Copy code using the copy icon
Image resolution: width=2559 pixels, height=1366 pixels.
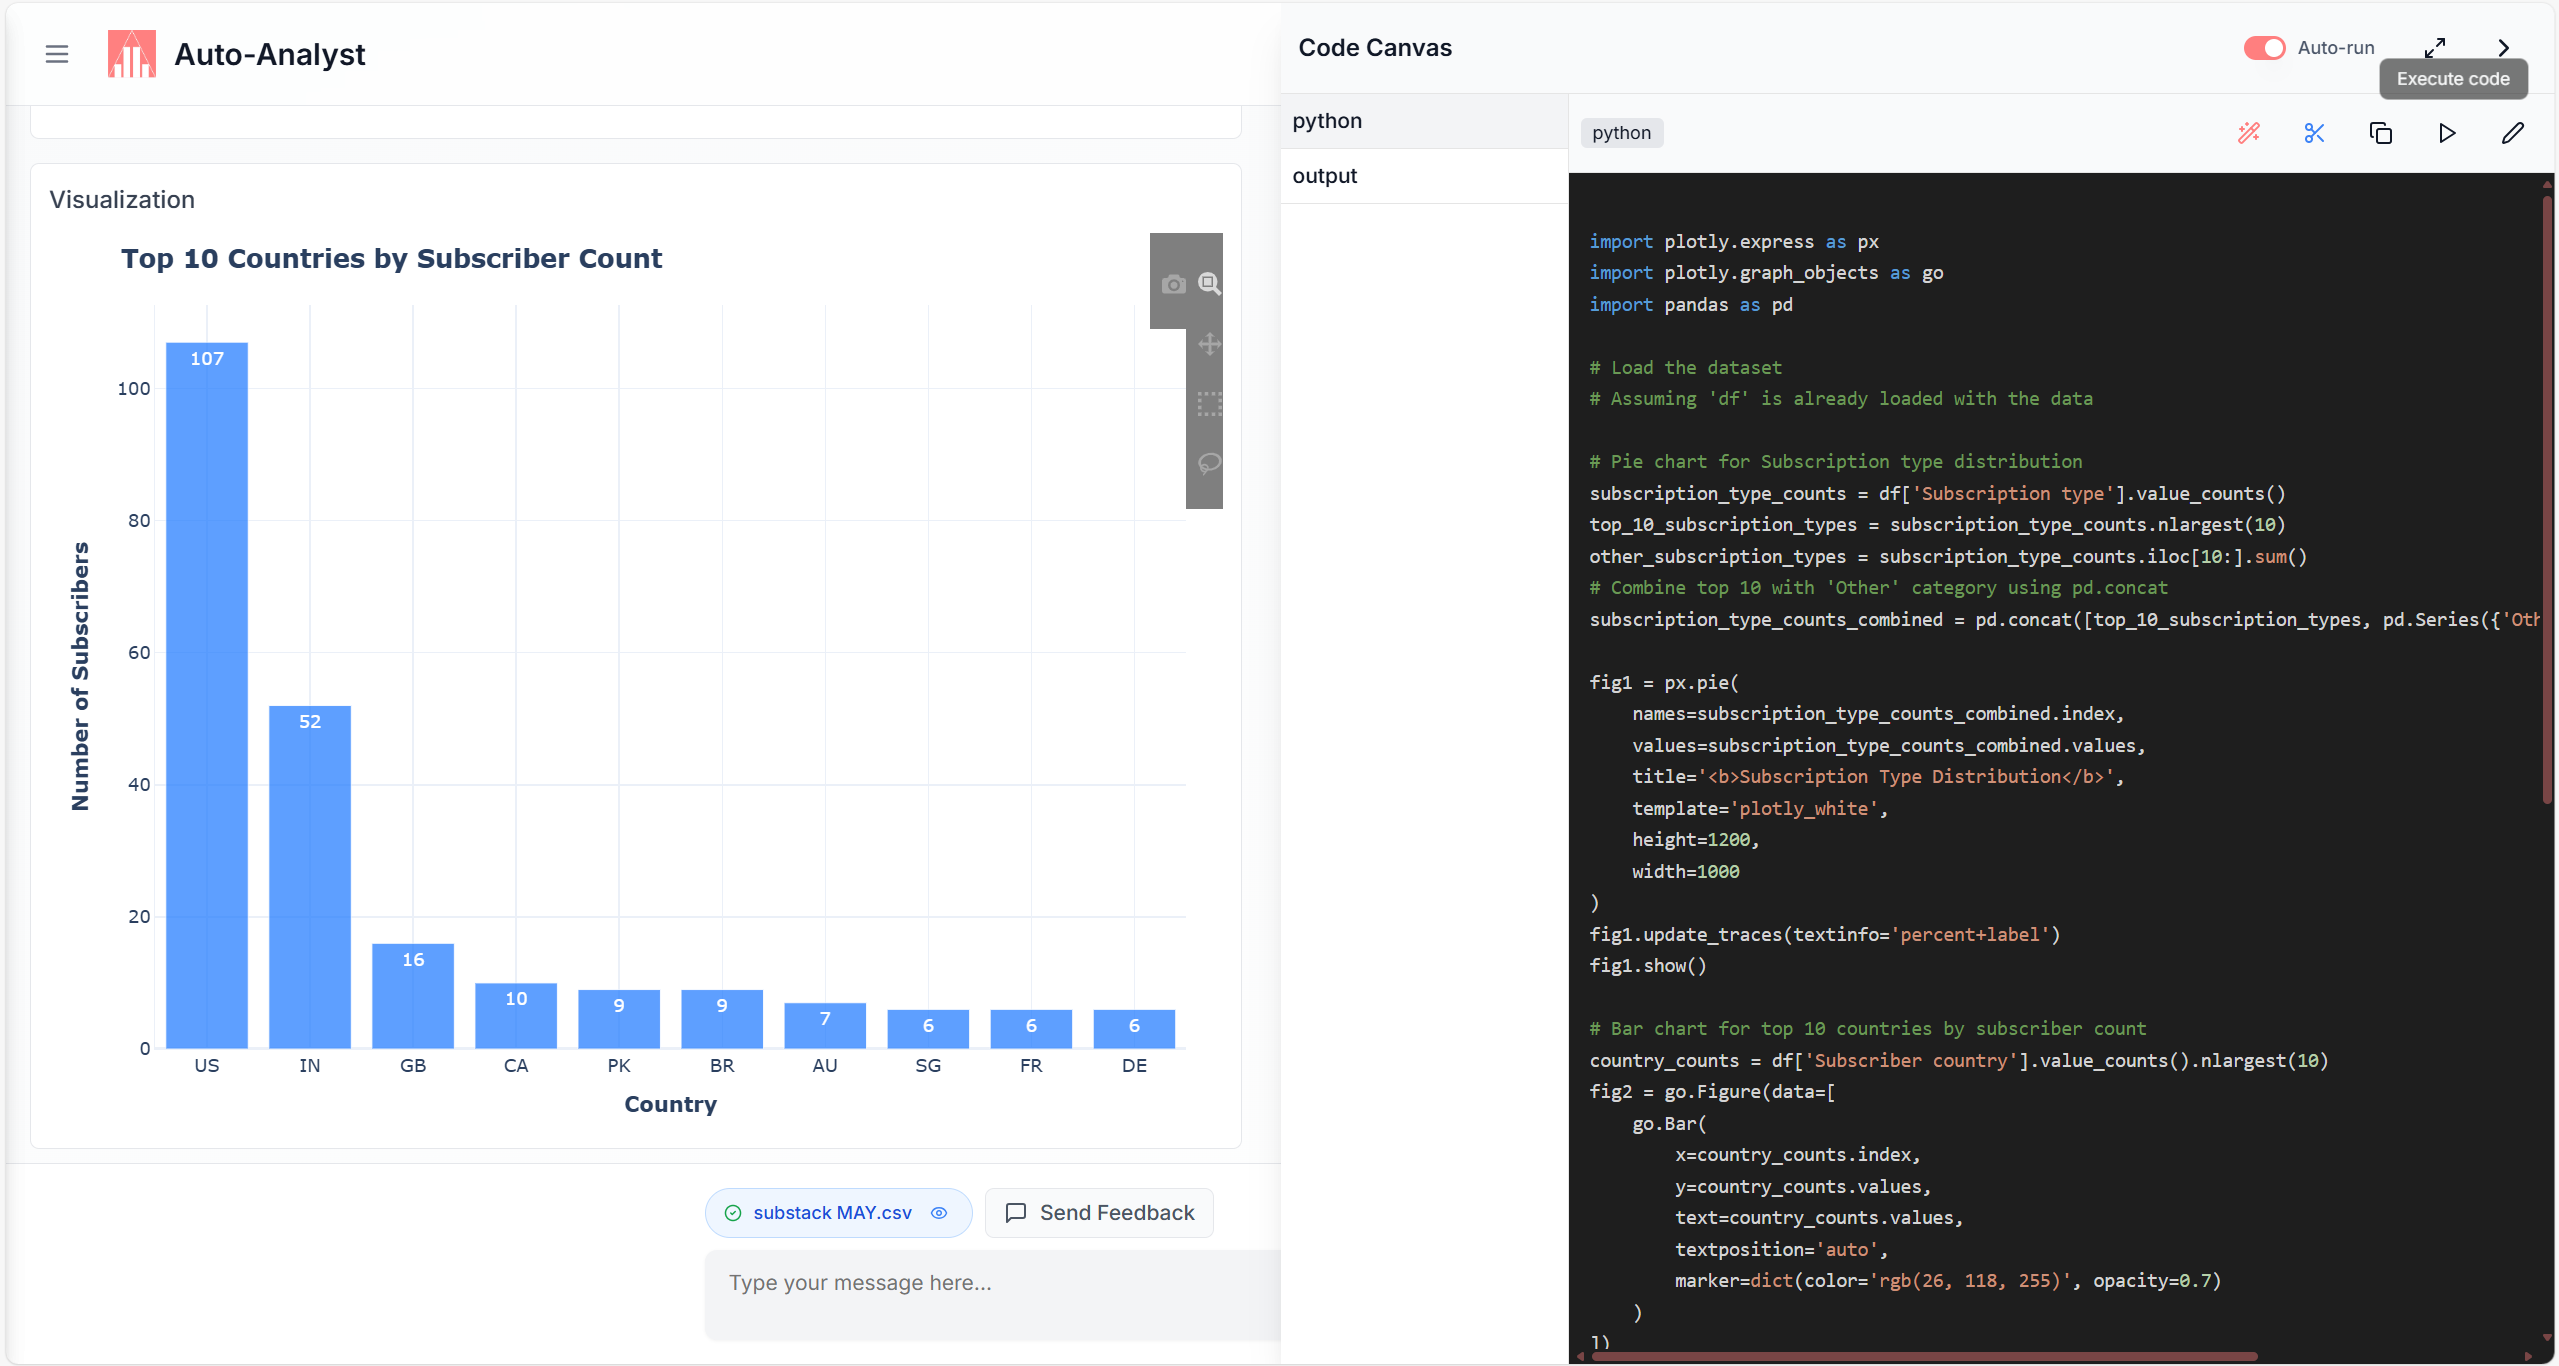pyautogui.click(x=2381, y=133)
